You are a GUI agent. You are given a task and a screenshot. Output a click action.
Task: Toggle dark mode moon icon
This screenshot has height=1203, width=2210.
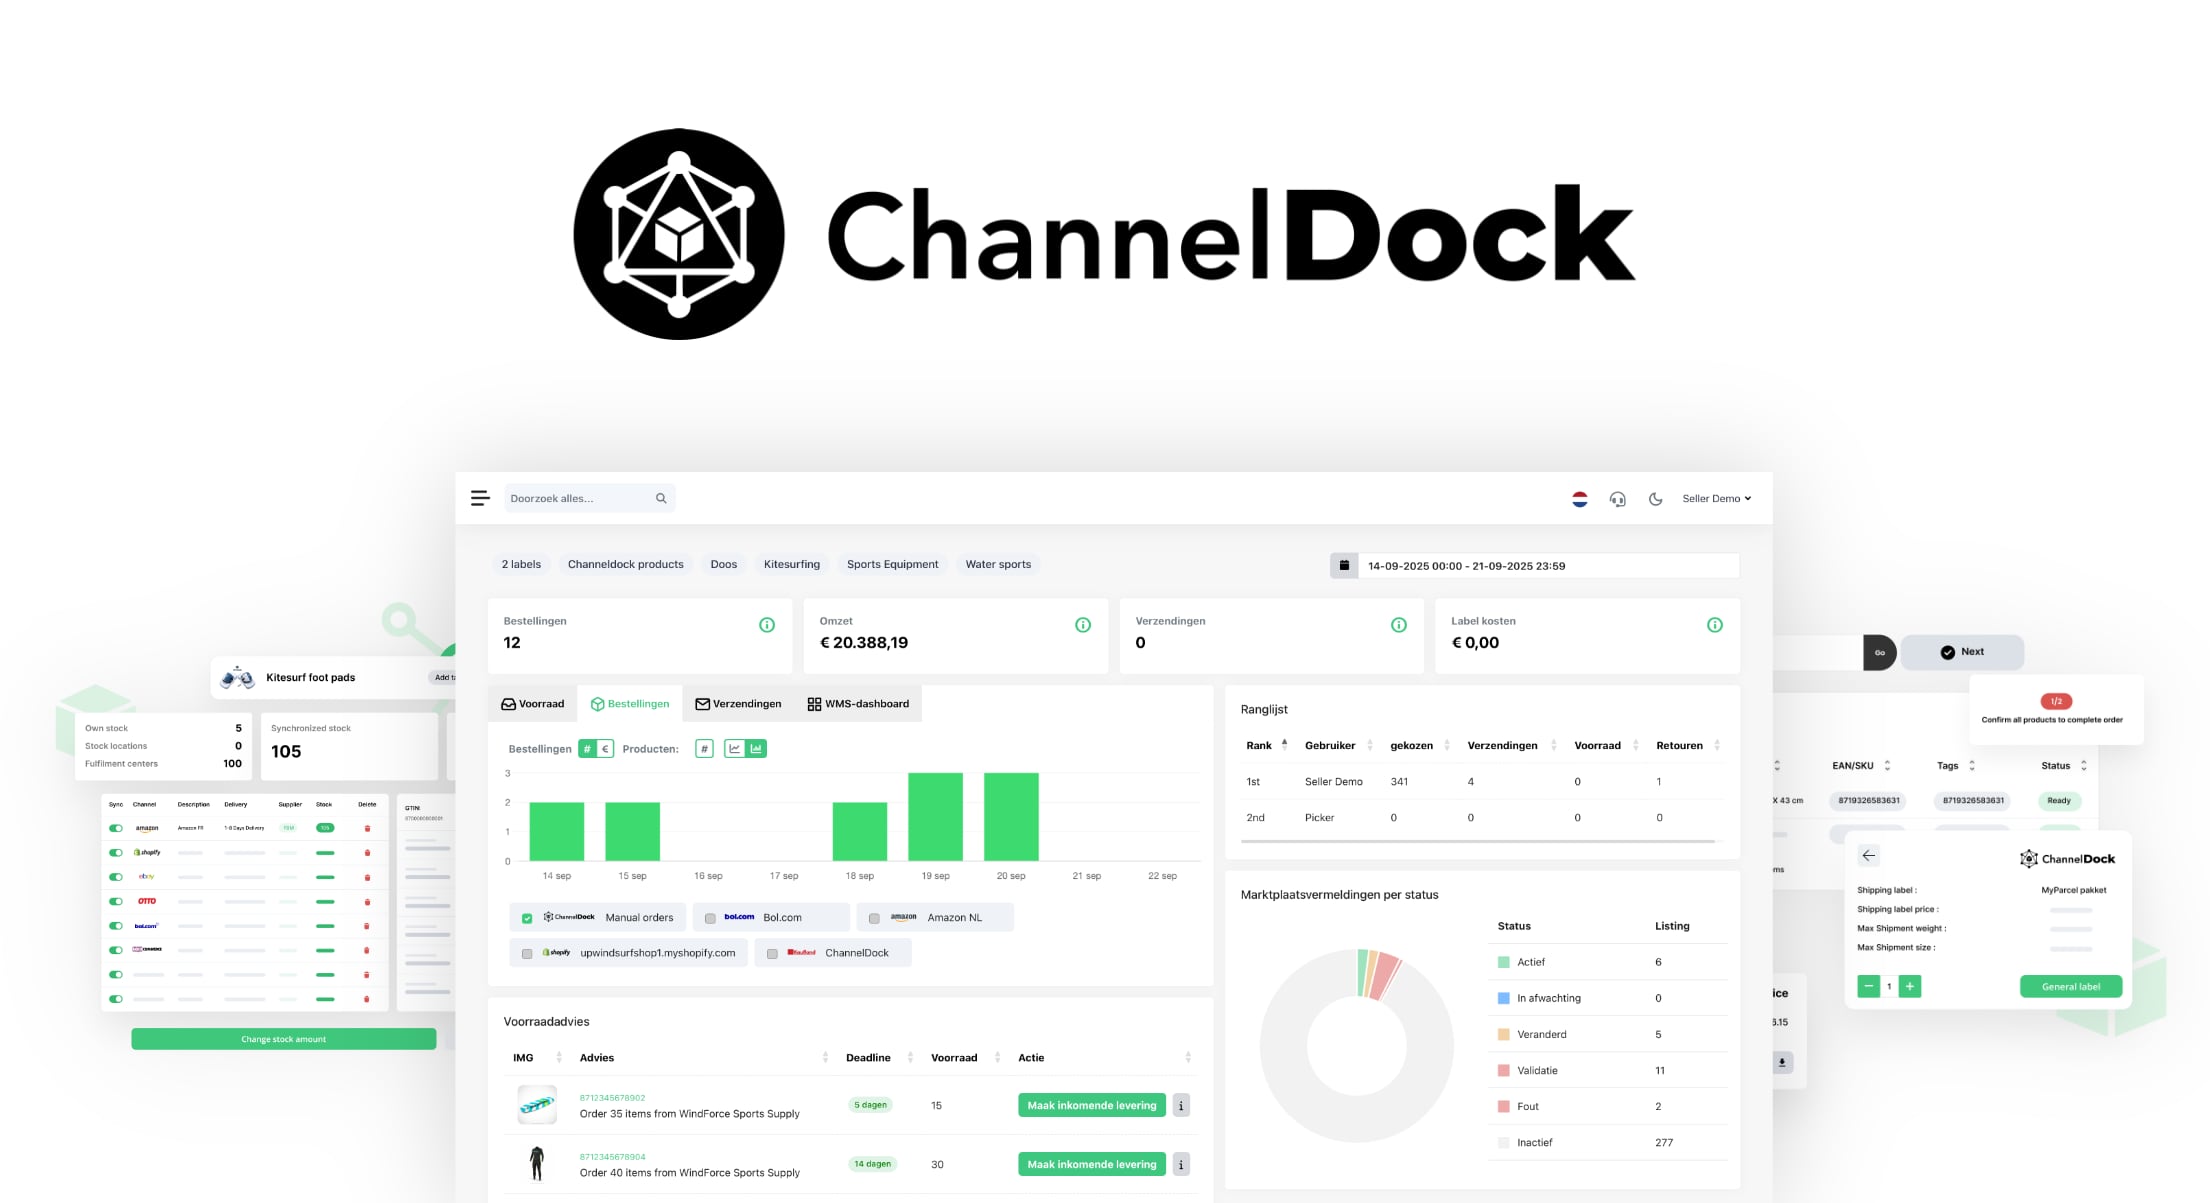point(1655,499)
